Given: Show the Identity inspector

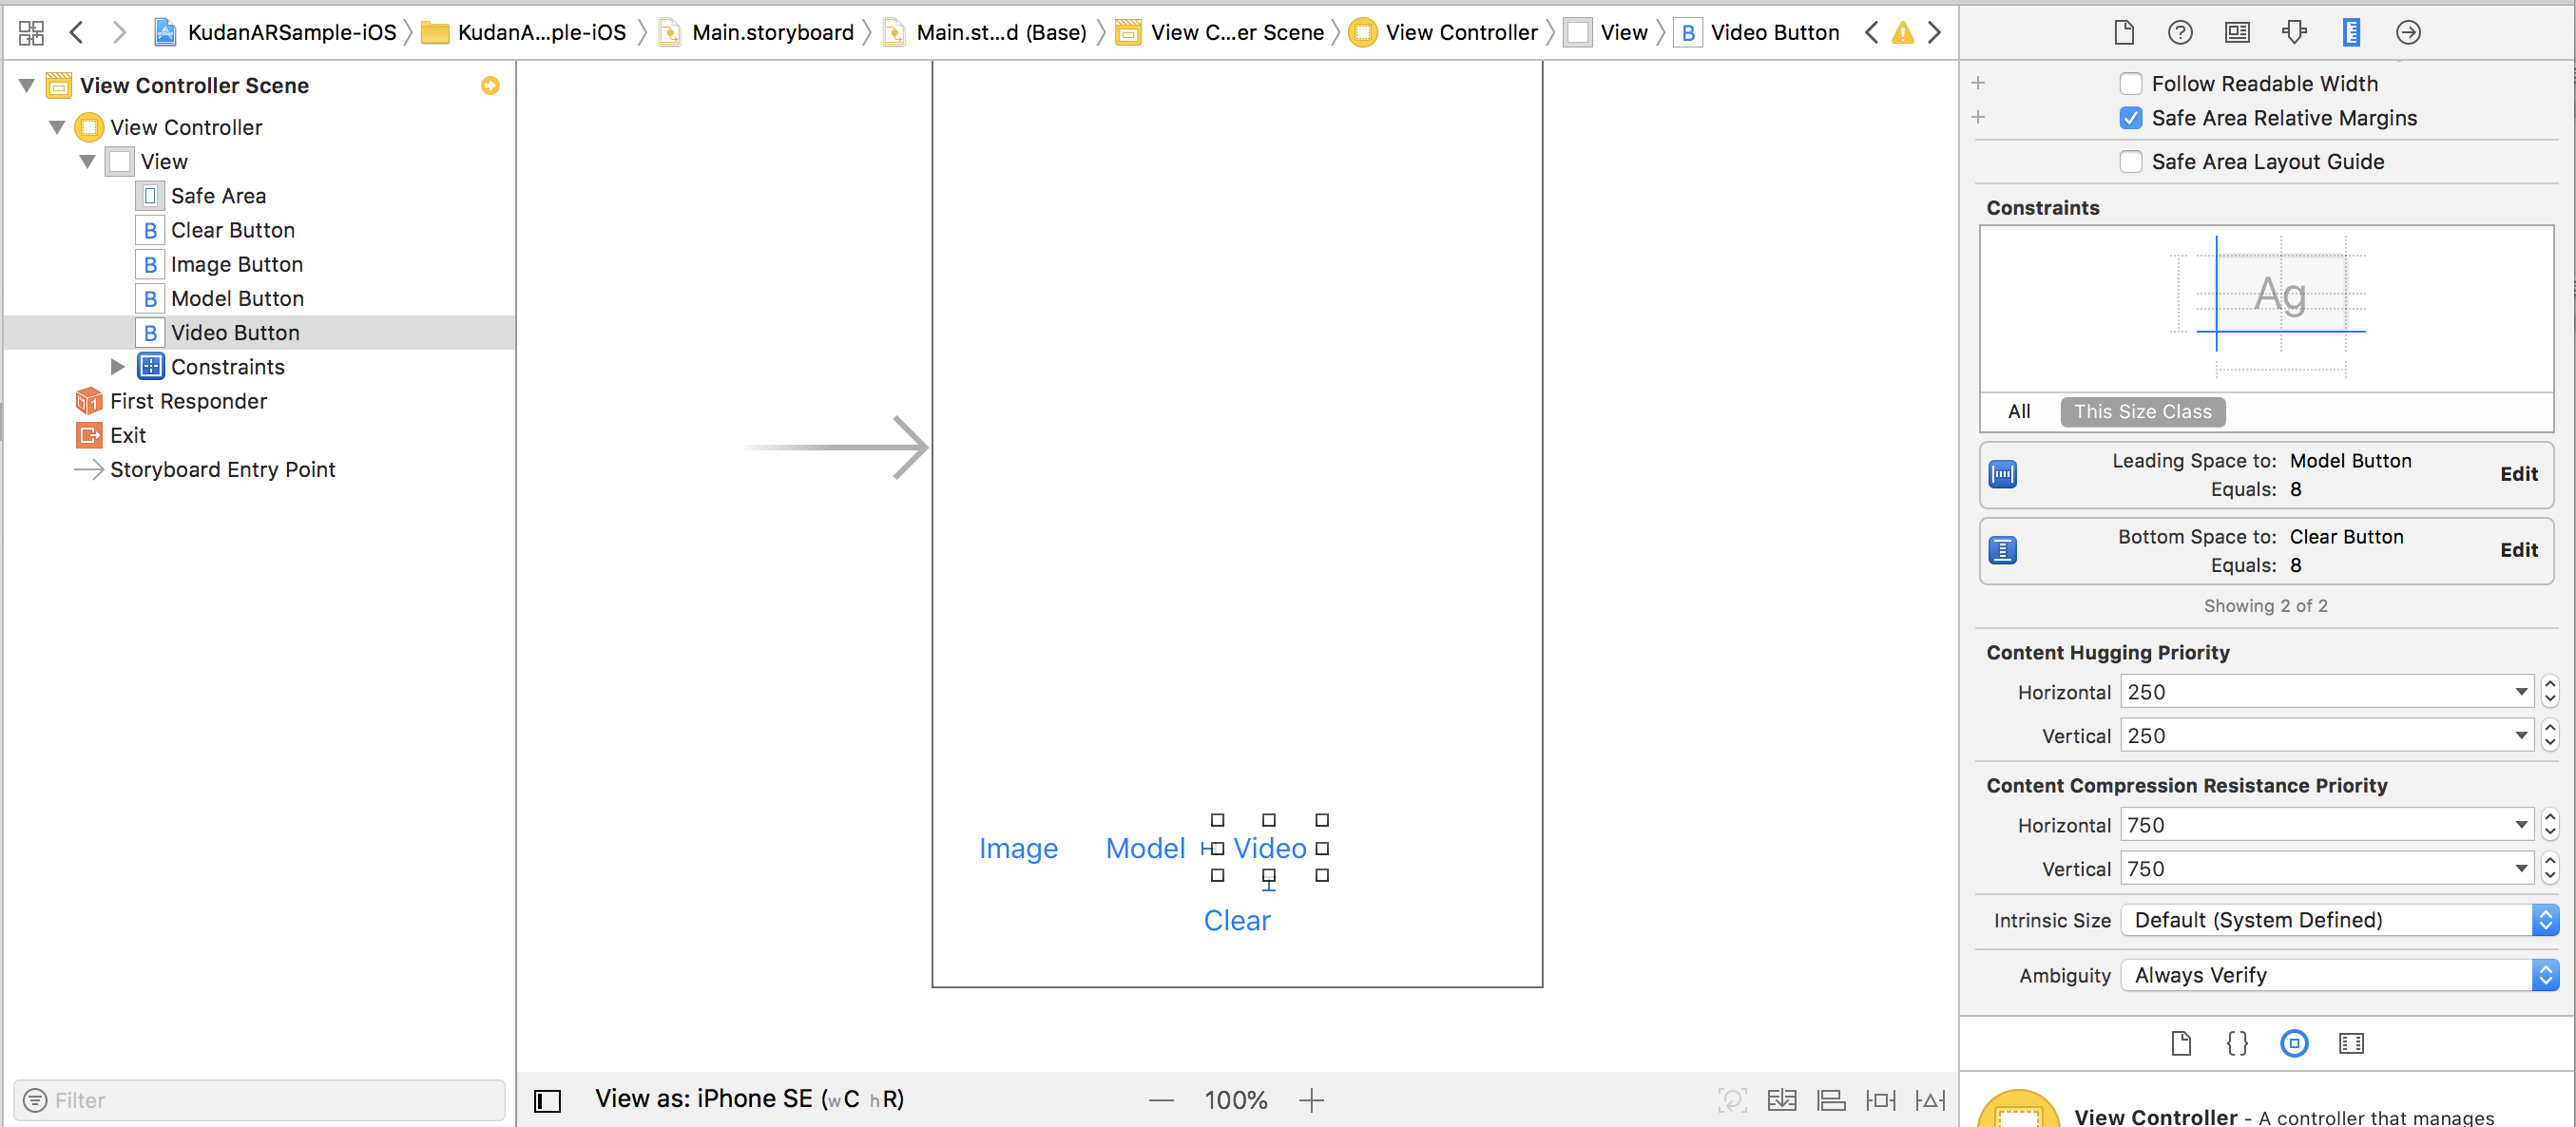Looking at the screenshot, I should tap(2237, 33).
